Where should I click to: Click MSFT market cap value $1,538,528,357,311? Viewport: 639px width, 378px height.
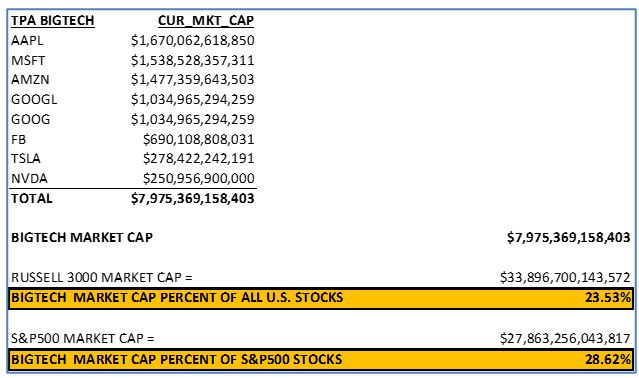point(192,60)
